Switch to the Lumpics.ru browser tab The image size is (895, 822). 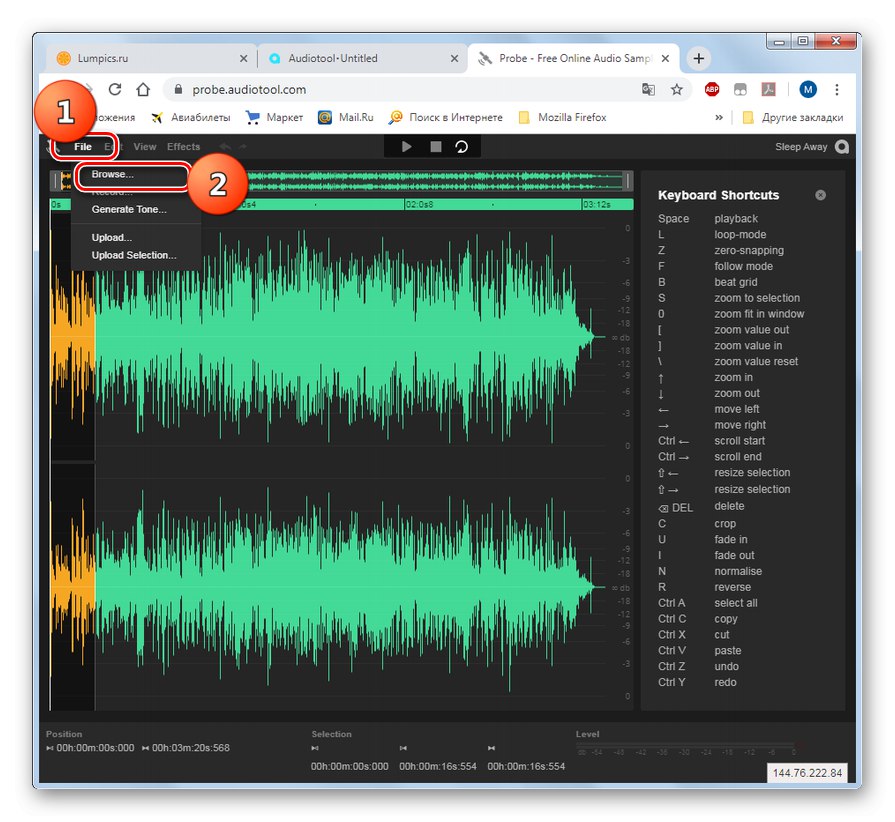tap(151, 58)
